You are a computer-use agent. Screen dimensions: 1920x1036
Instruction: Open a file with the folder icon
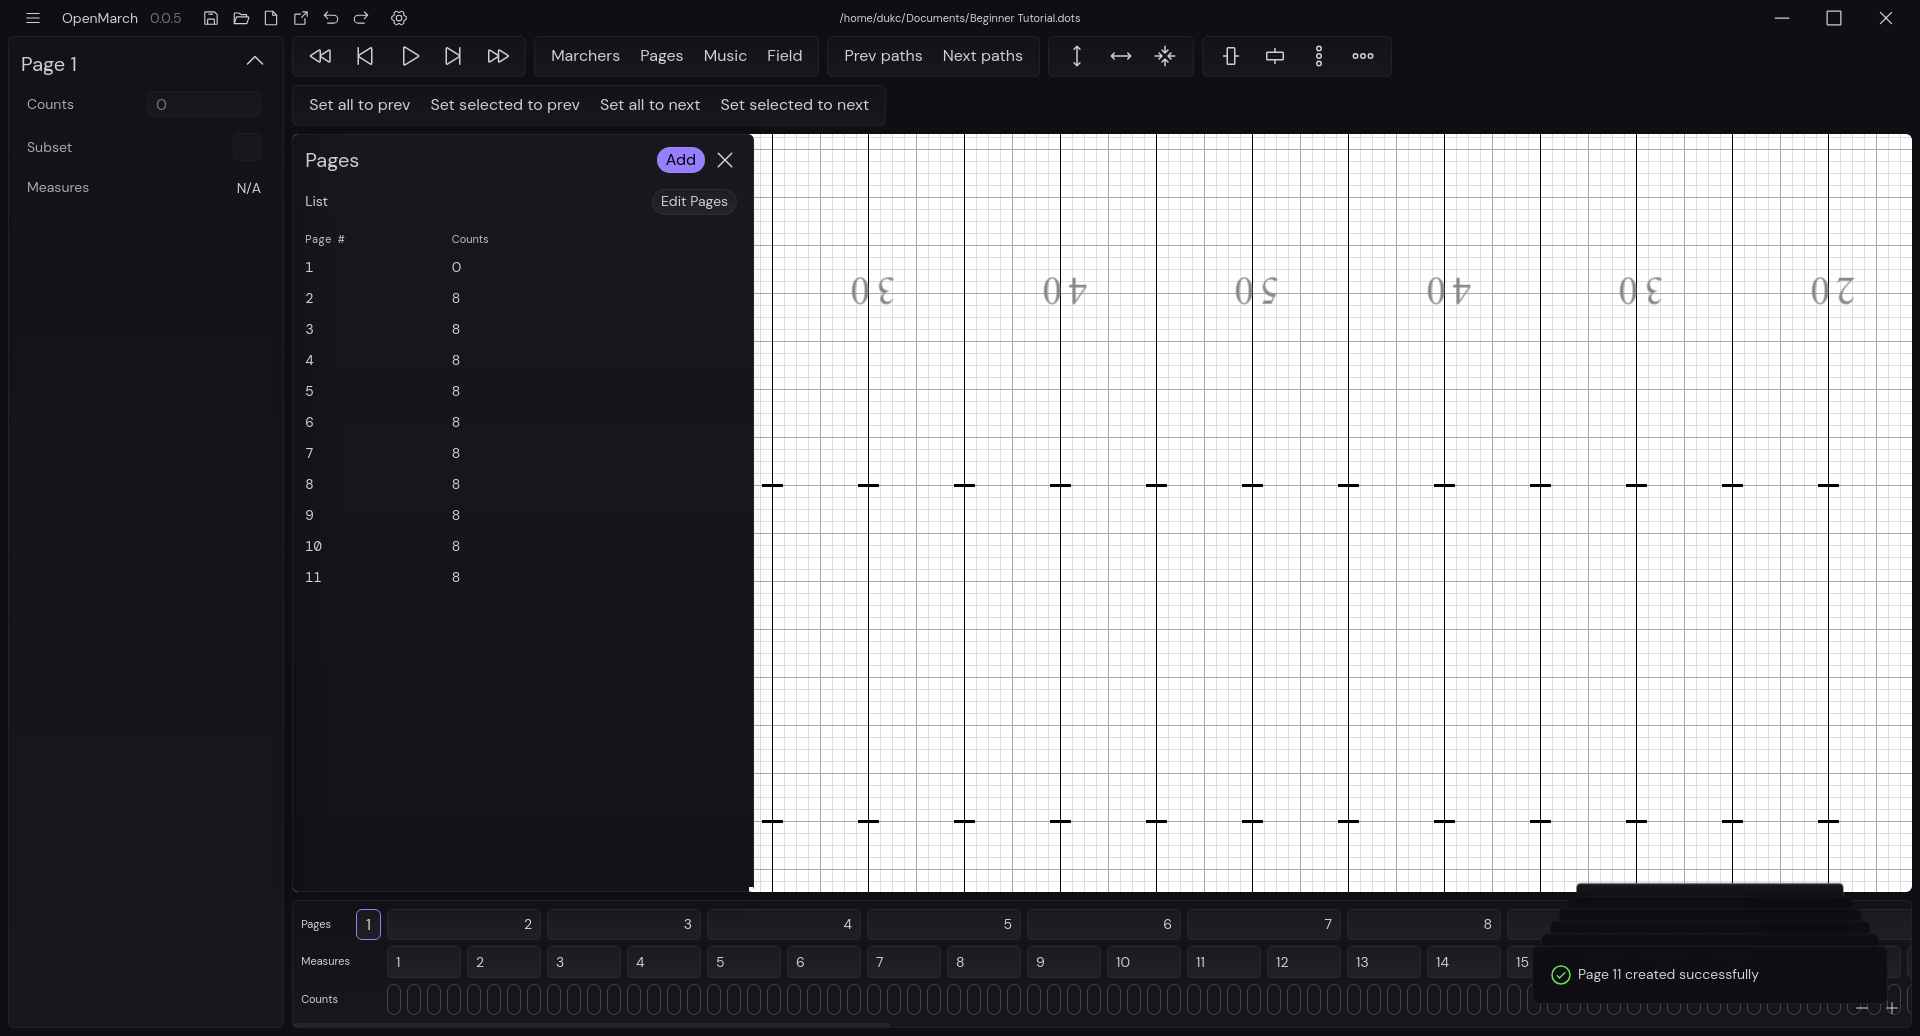240,18
